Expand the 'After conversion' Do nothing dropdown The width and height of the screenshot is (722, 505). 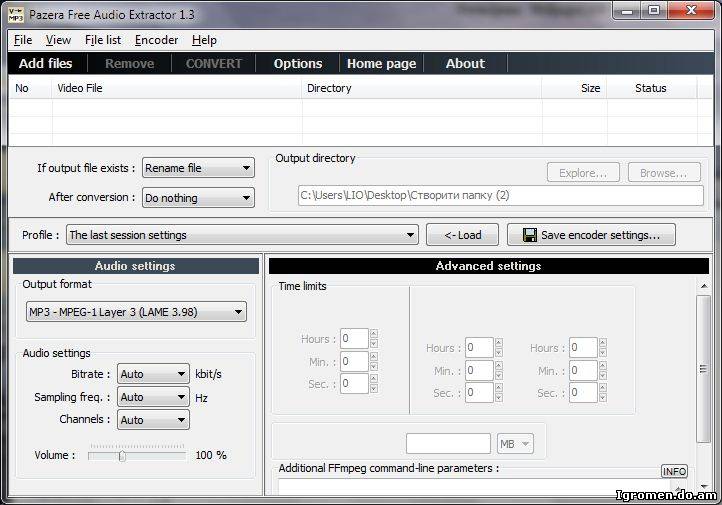coord(198,198)
